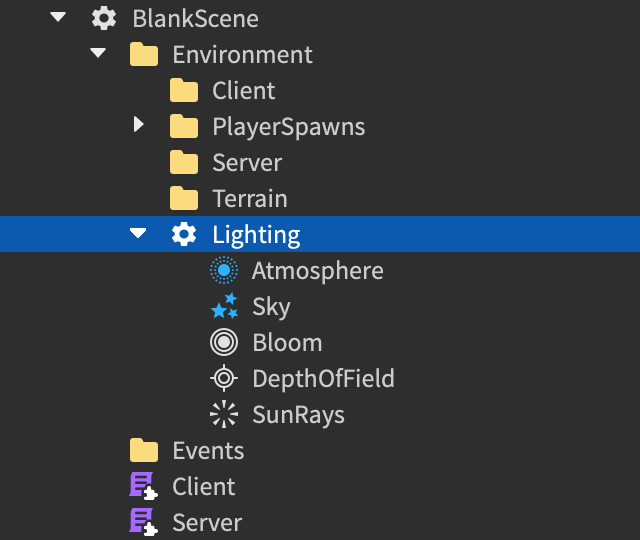Click the Events folder icon

tap(144, 451)
